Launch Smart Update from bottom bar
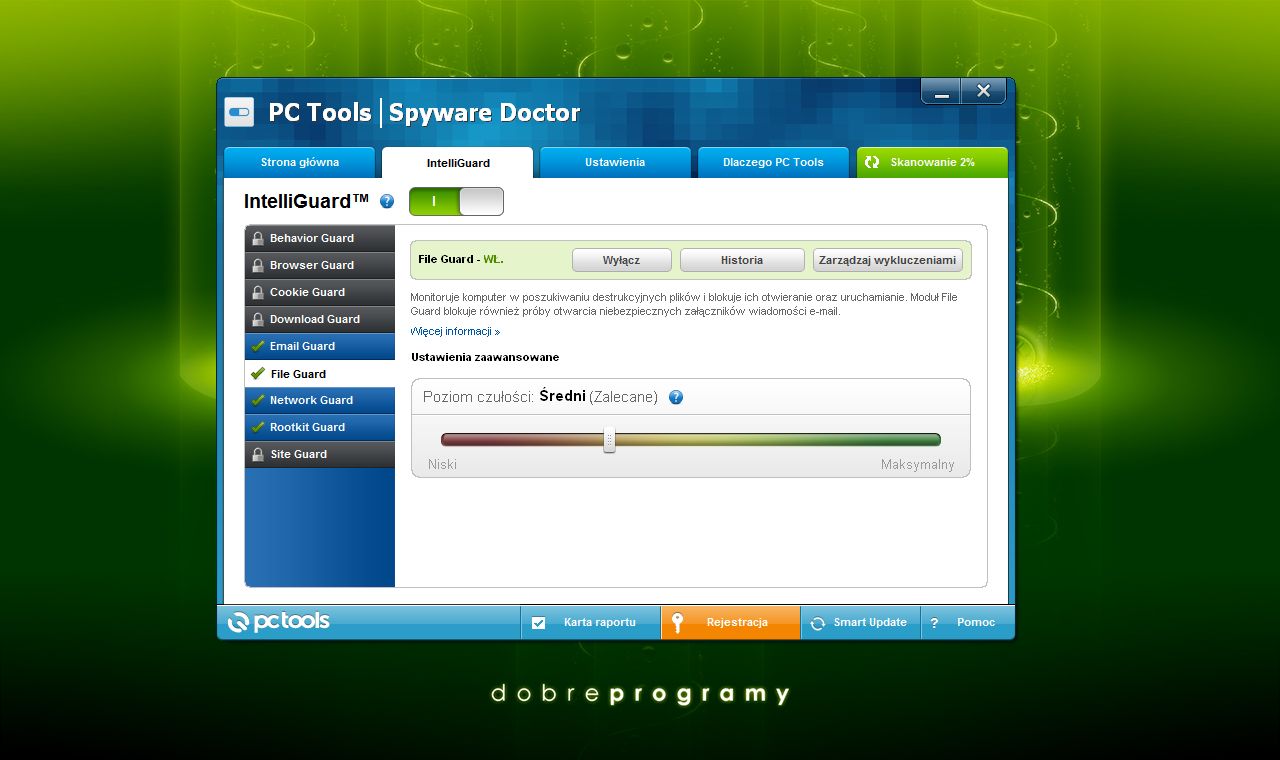 point(861,622)
